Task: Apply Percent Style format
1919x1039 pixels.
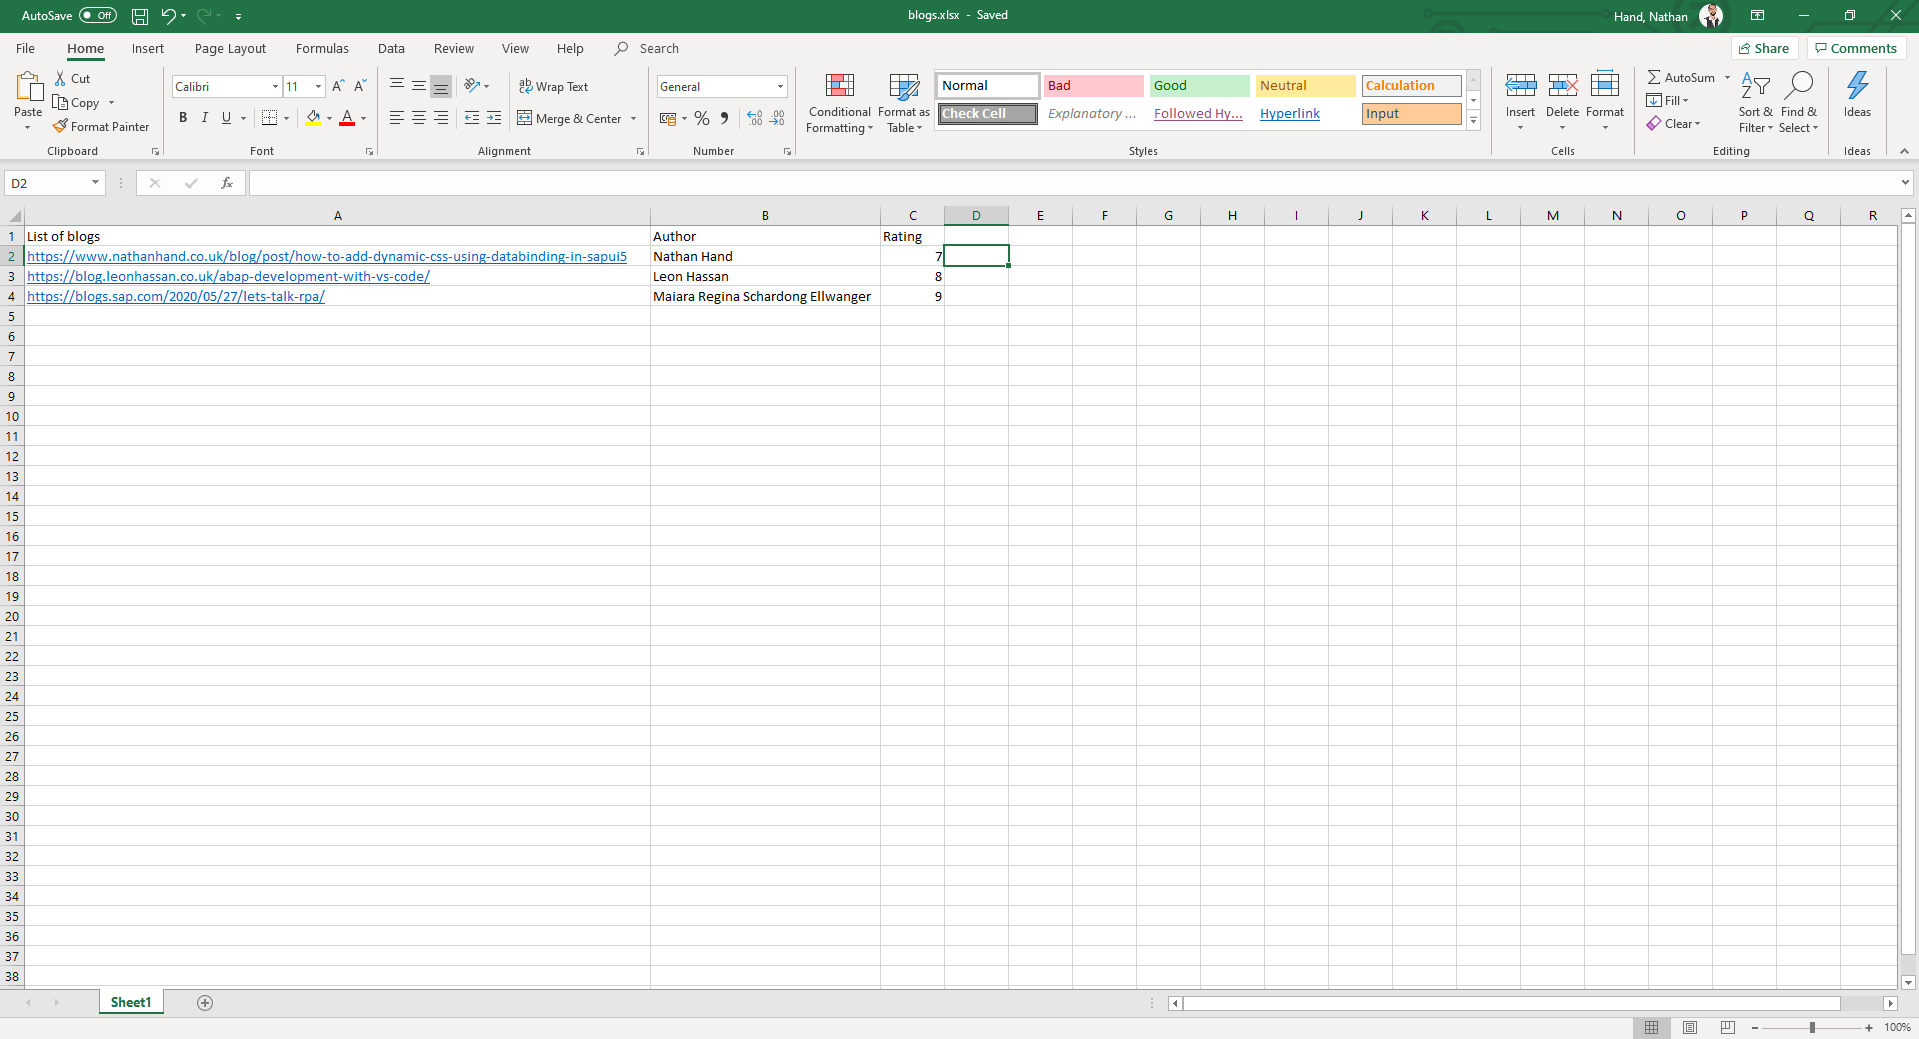Action: click(702, 118)
